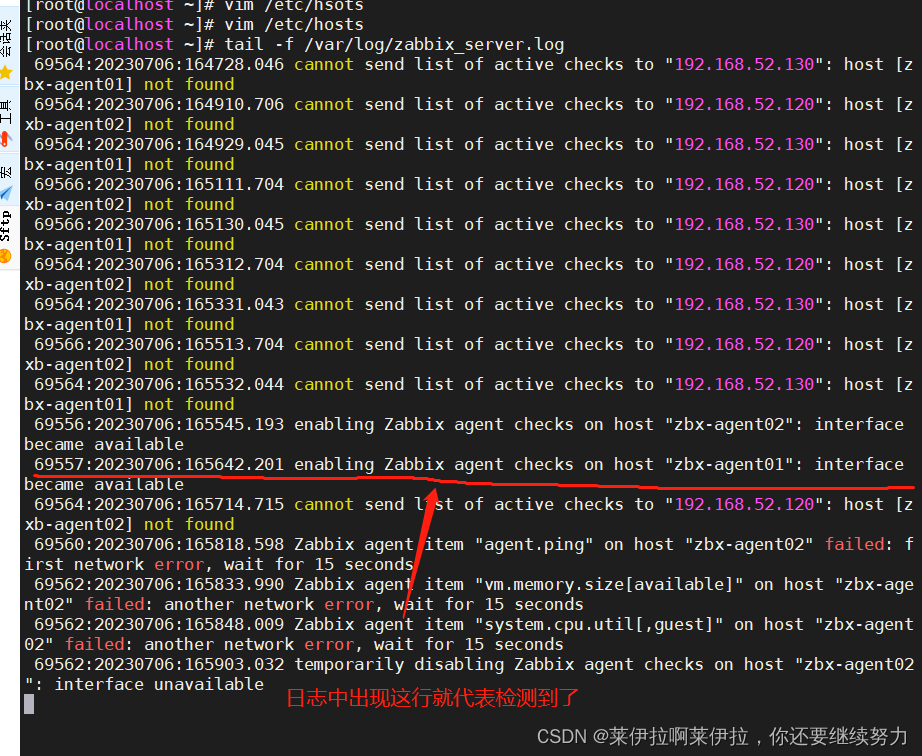The height and width of the screenshot is (756, 922).
Task: Click IP 192.168.52.130 in the 165130.045 line
Action: click(744, 224)
